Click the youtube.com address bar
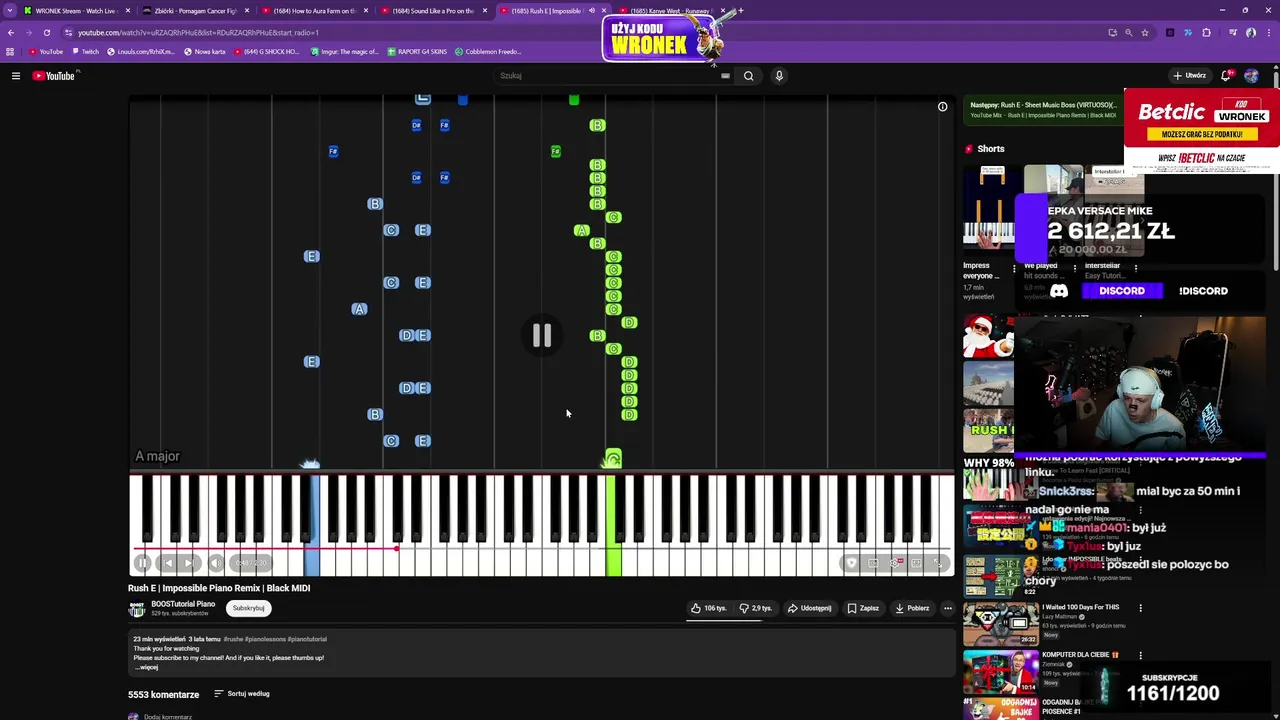 click(580, 32)
